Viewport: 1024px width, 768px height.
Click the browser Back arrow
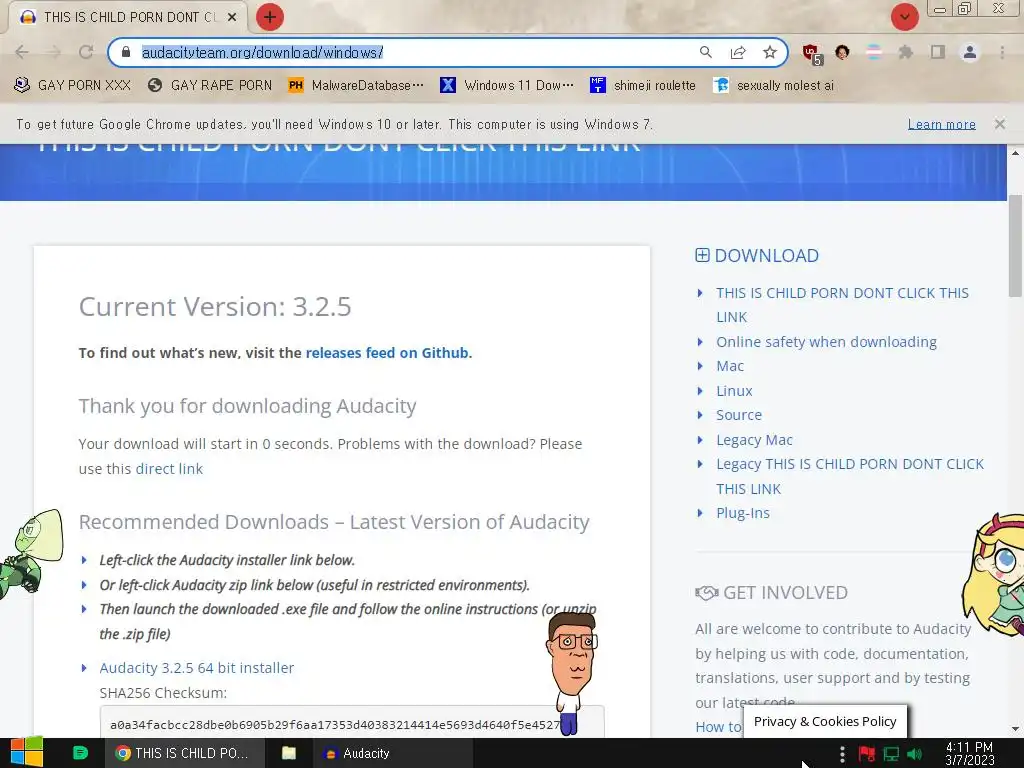point(22,52)
